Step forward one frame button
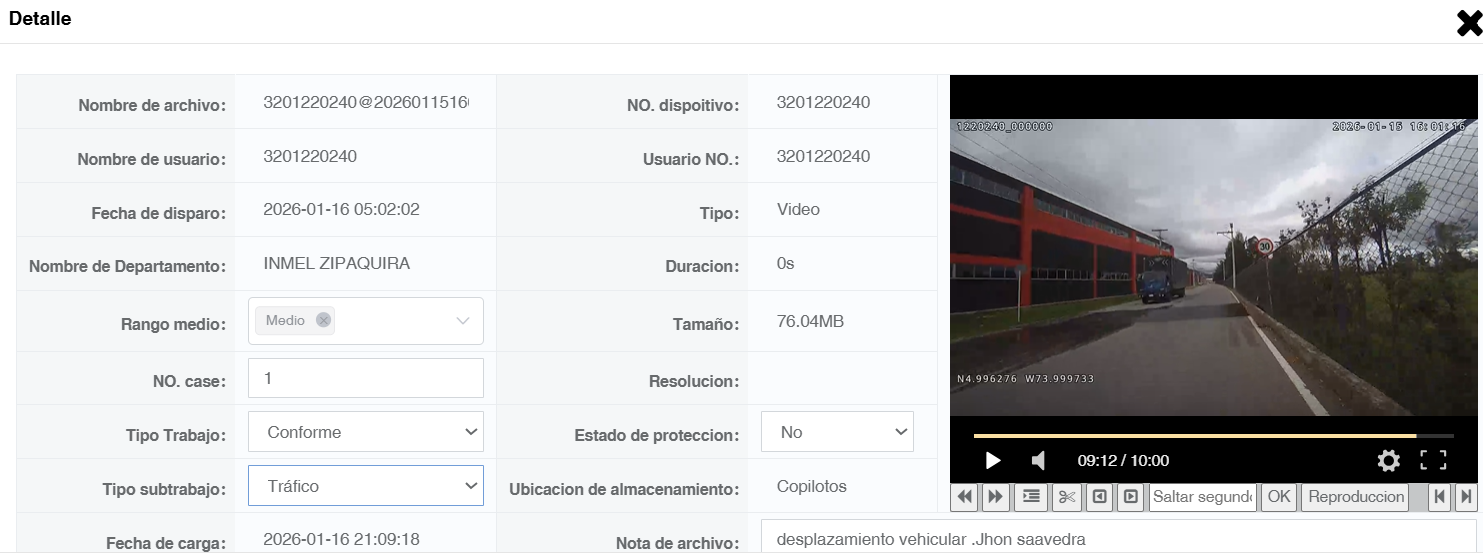1483x559 pixels. click(x=1131, y=496)
